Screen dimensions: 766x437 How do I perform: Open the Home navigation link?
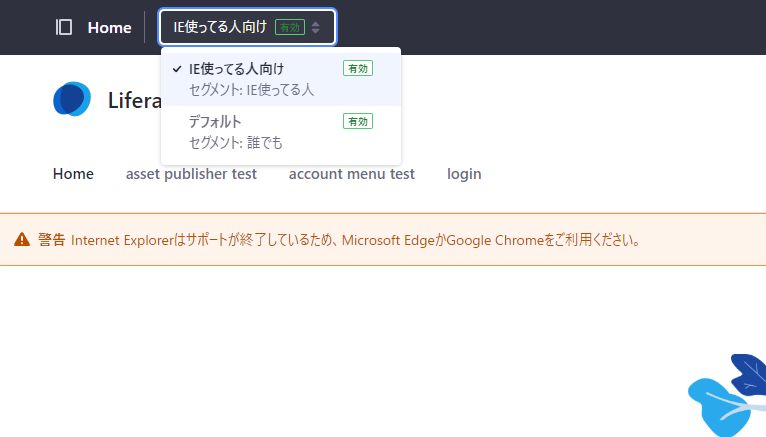point(73,174)
